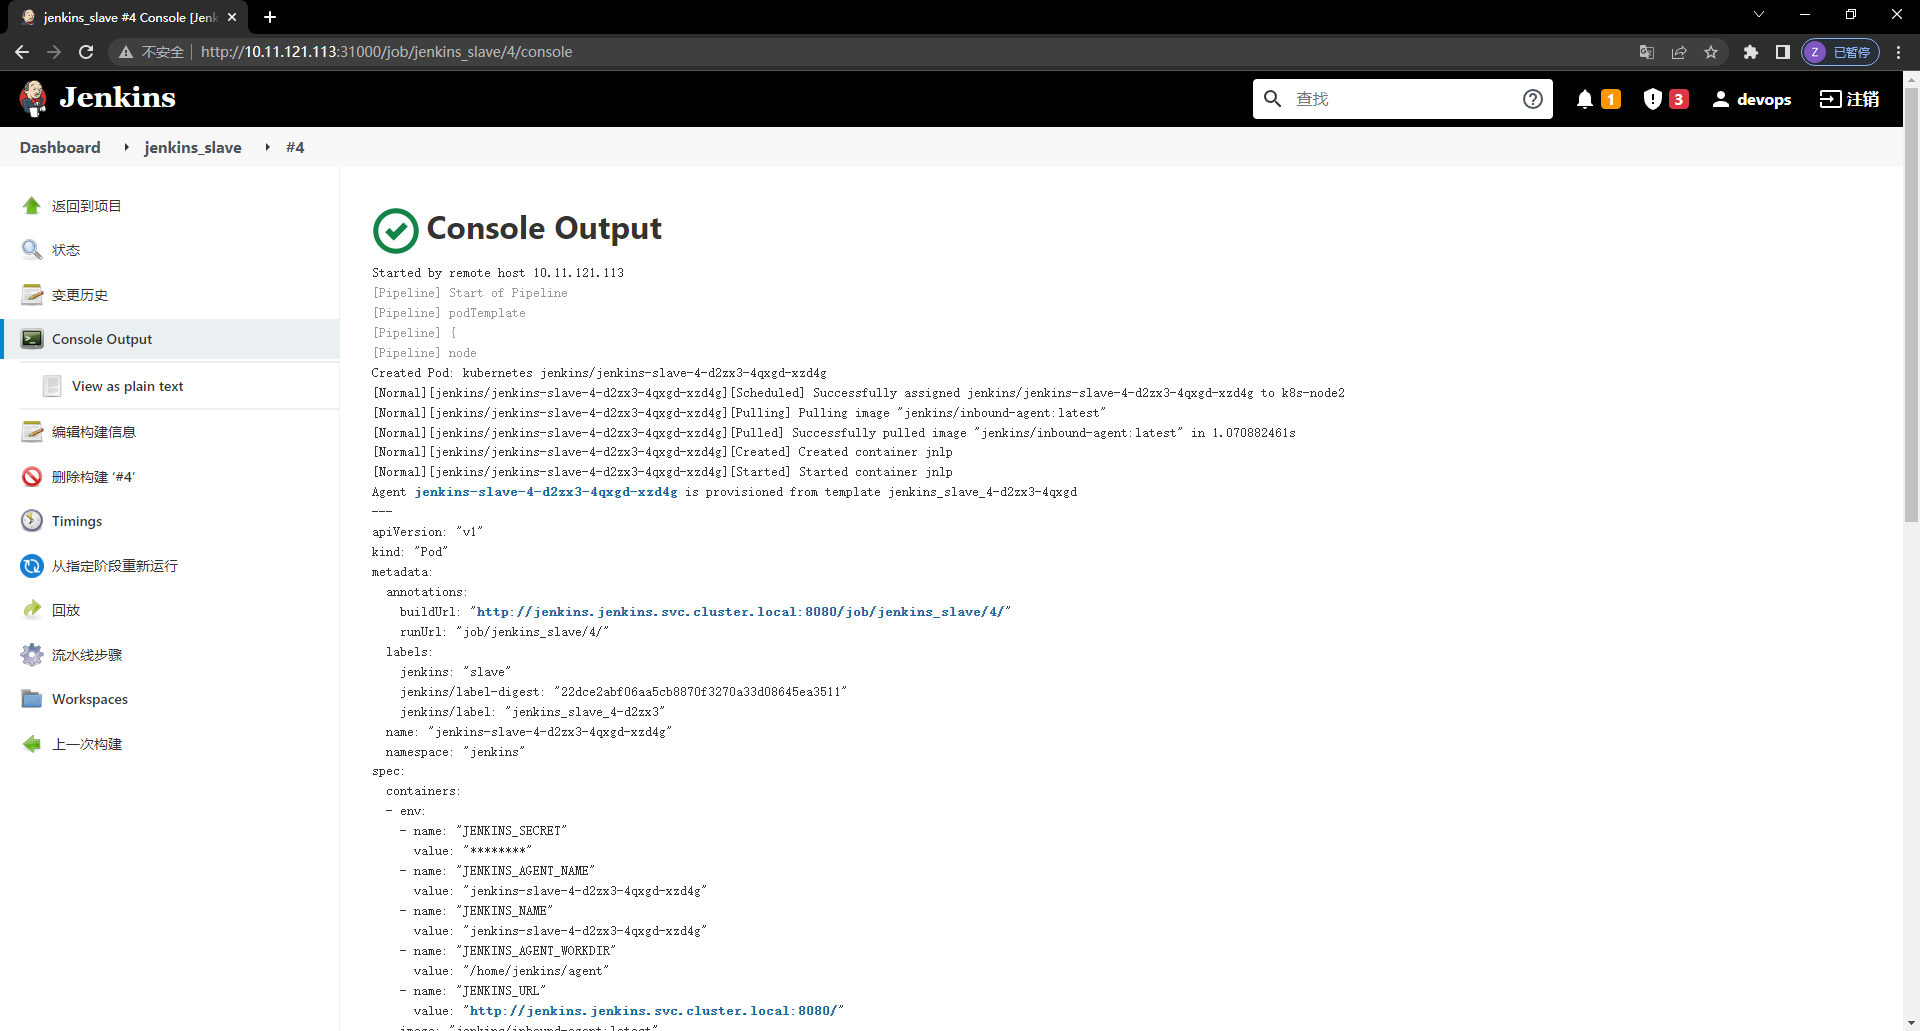The height and width of the screenshot is (1031, 1920).
Task: Click Dashboard breadcrumb link
Action: point(60,147)
